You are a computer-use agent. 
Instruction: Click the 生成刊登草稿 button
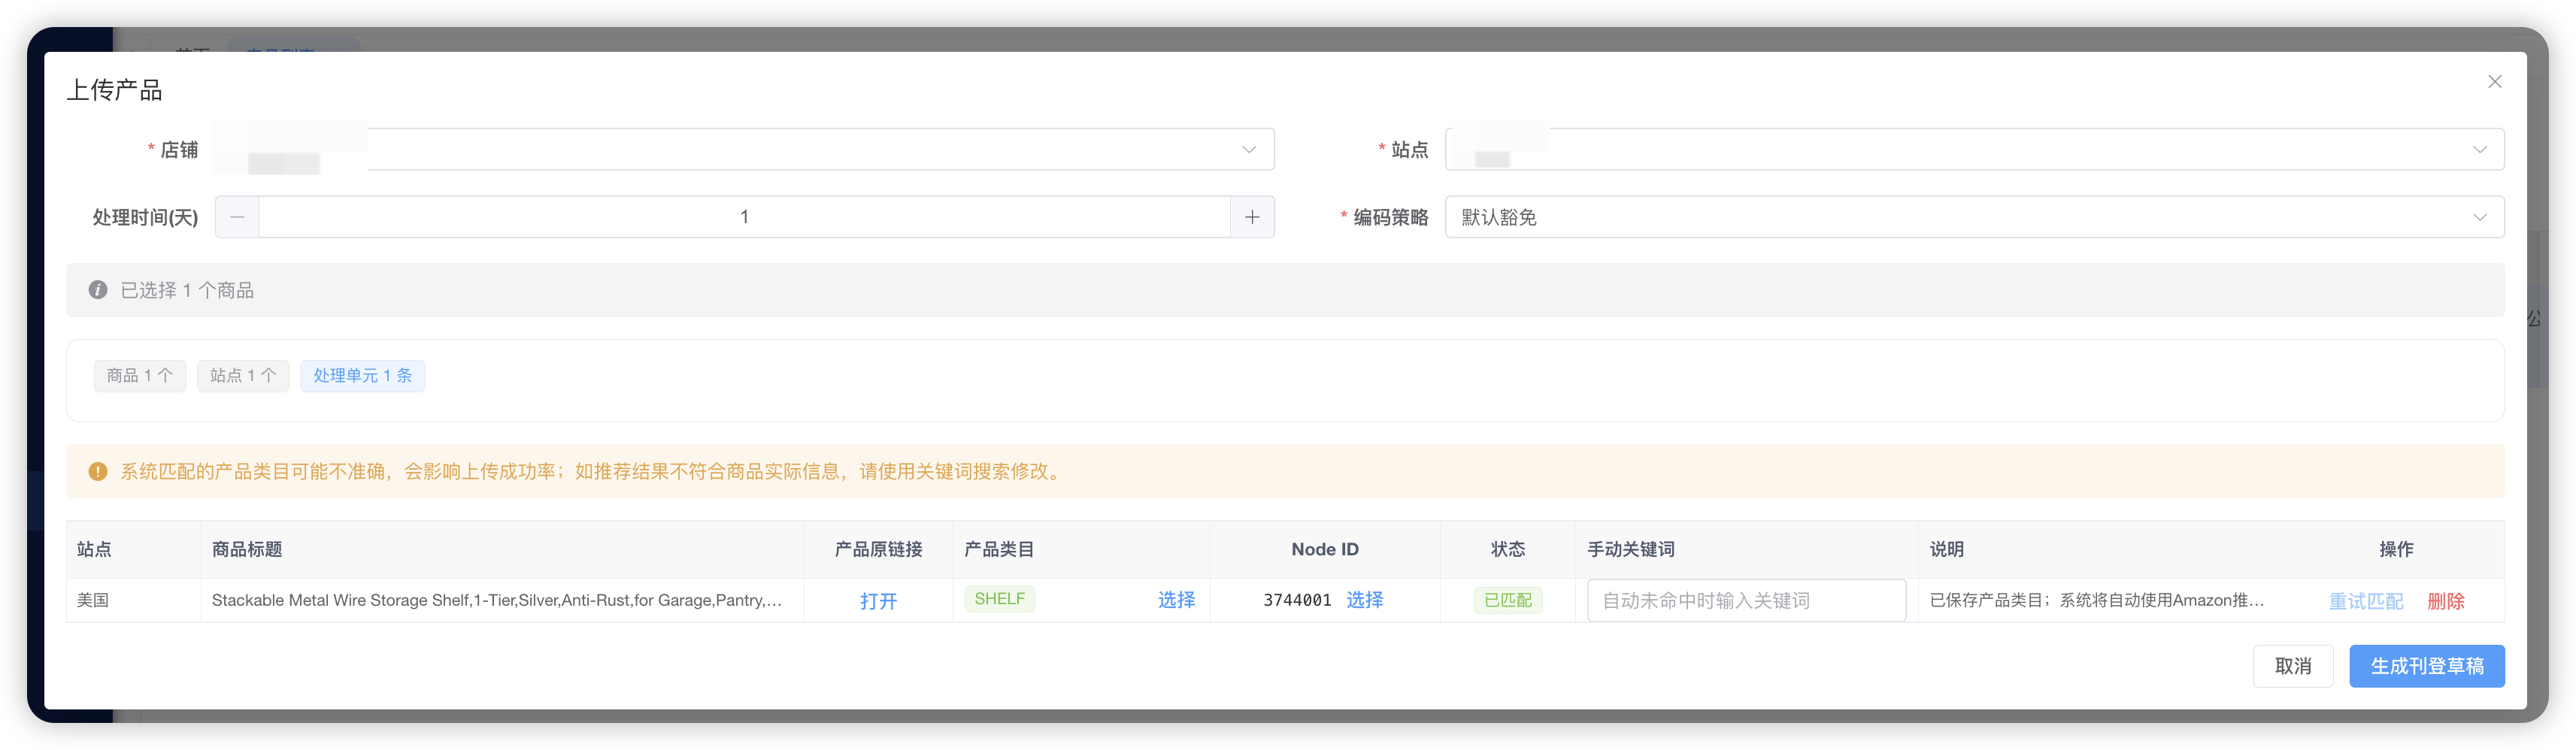[x=2426, y=666]
